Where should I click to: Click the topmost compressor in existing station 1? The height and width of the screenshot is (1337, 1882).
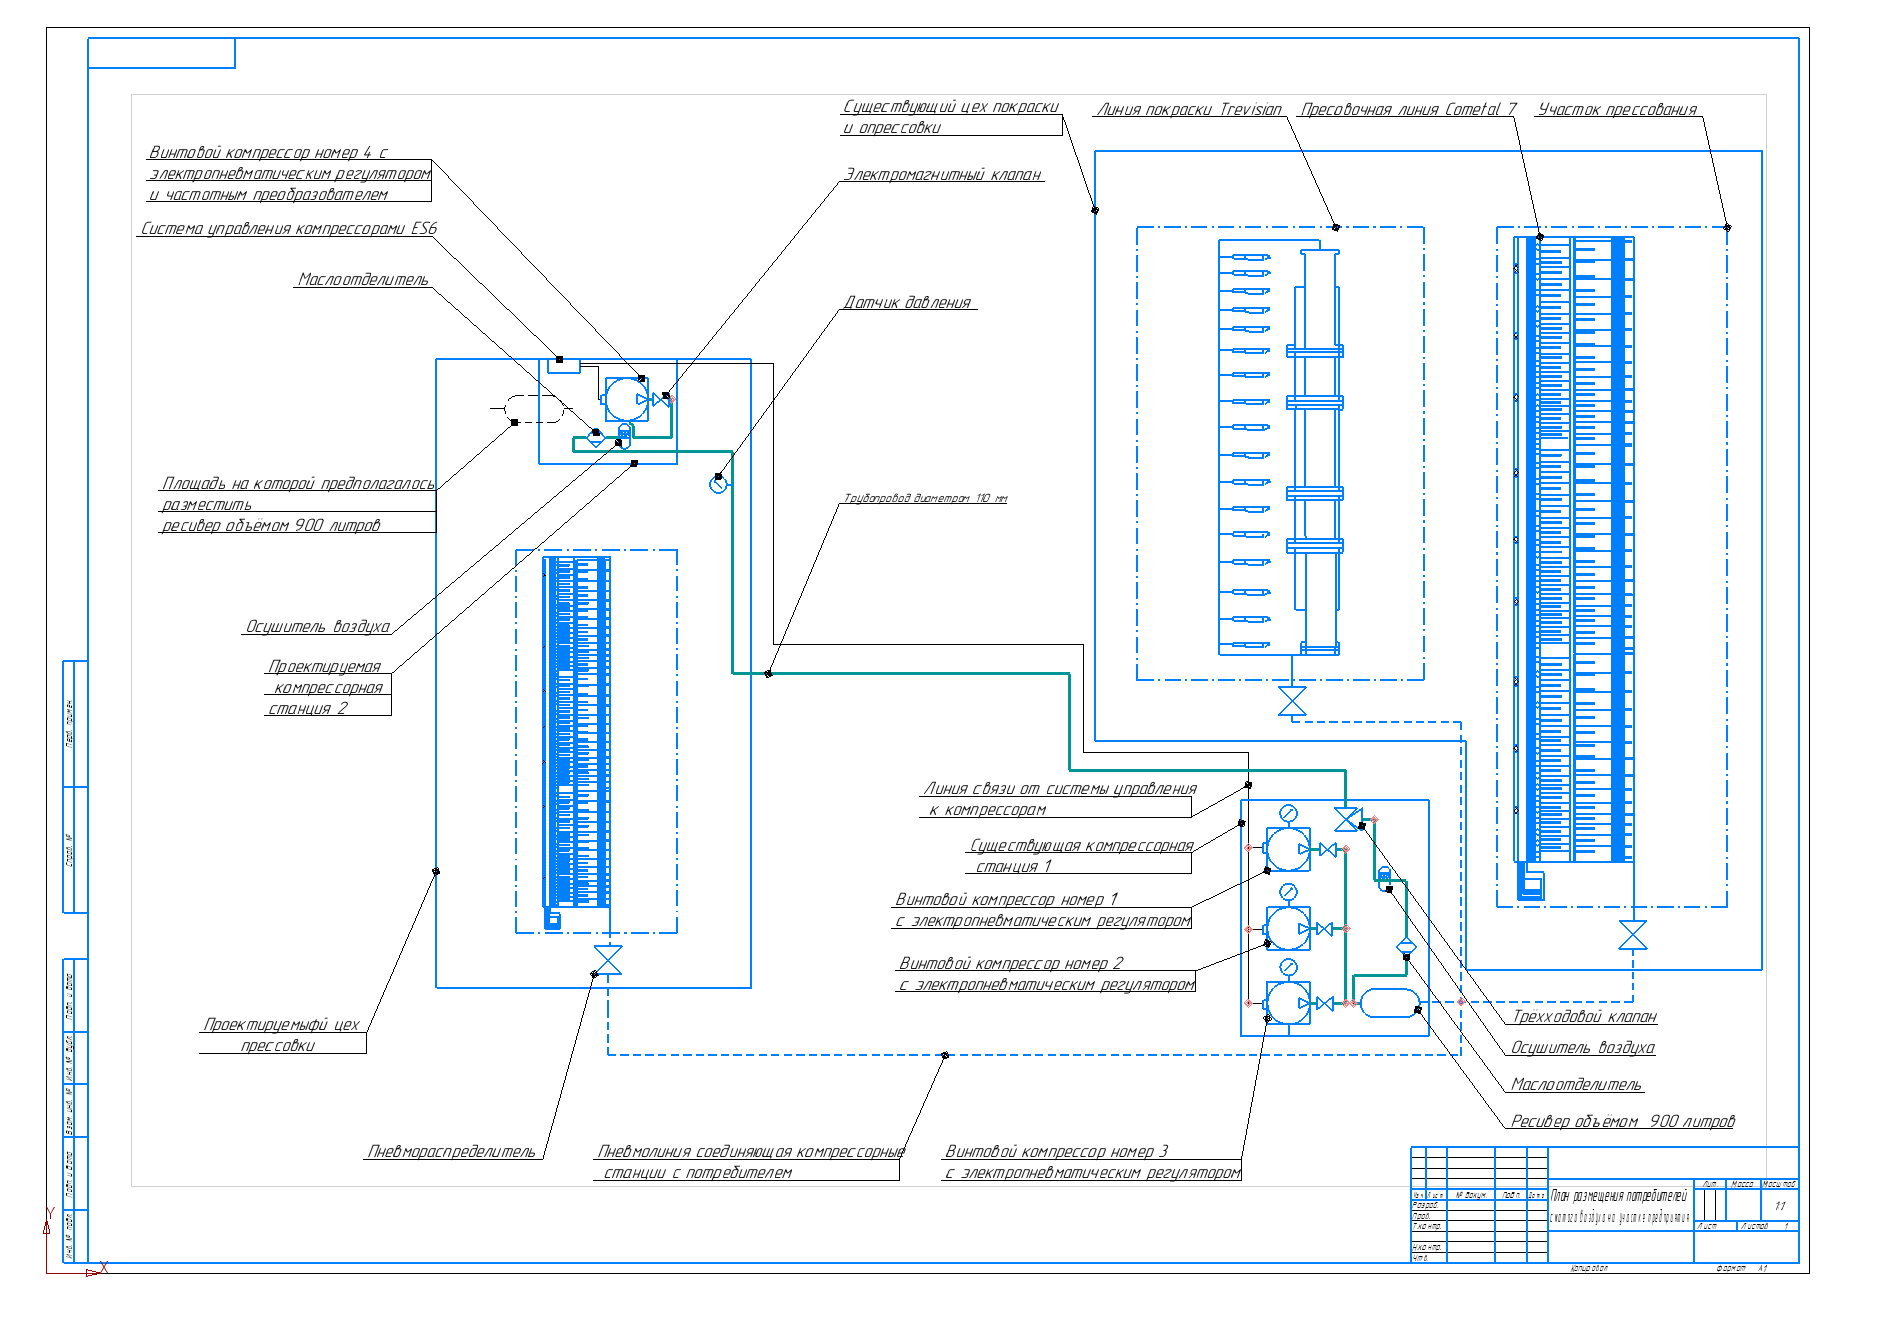tap(1288, 849)
